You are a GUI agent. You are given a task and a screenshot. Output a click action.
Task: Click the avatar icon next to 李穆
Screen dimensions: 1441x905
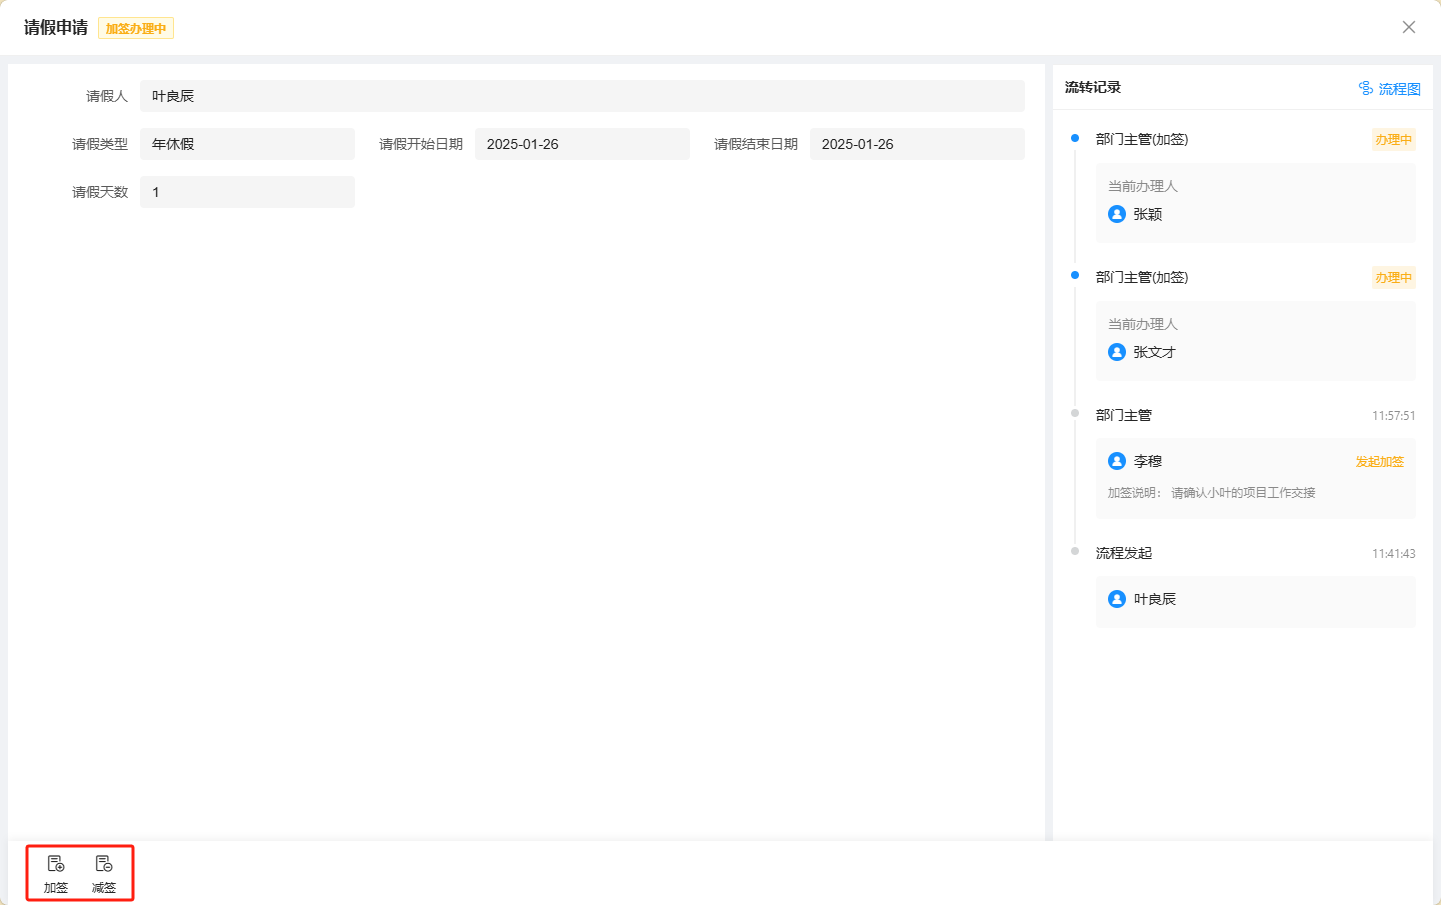(x=1117, y=461)
